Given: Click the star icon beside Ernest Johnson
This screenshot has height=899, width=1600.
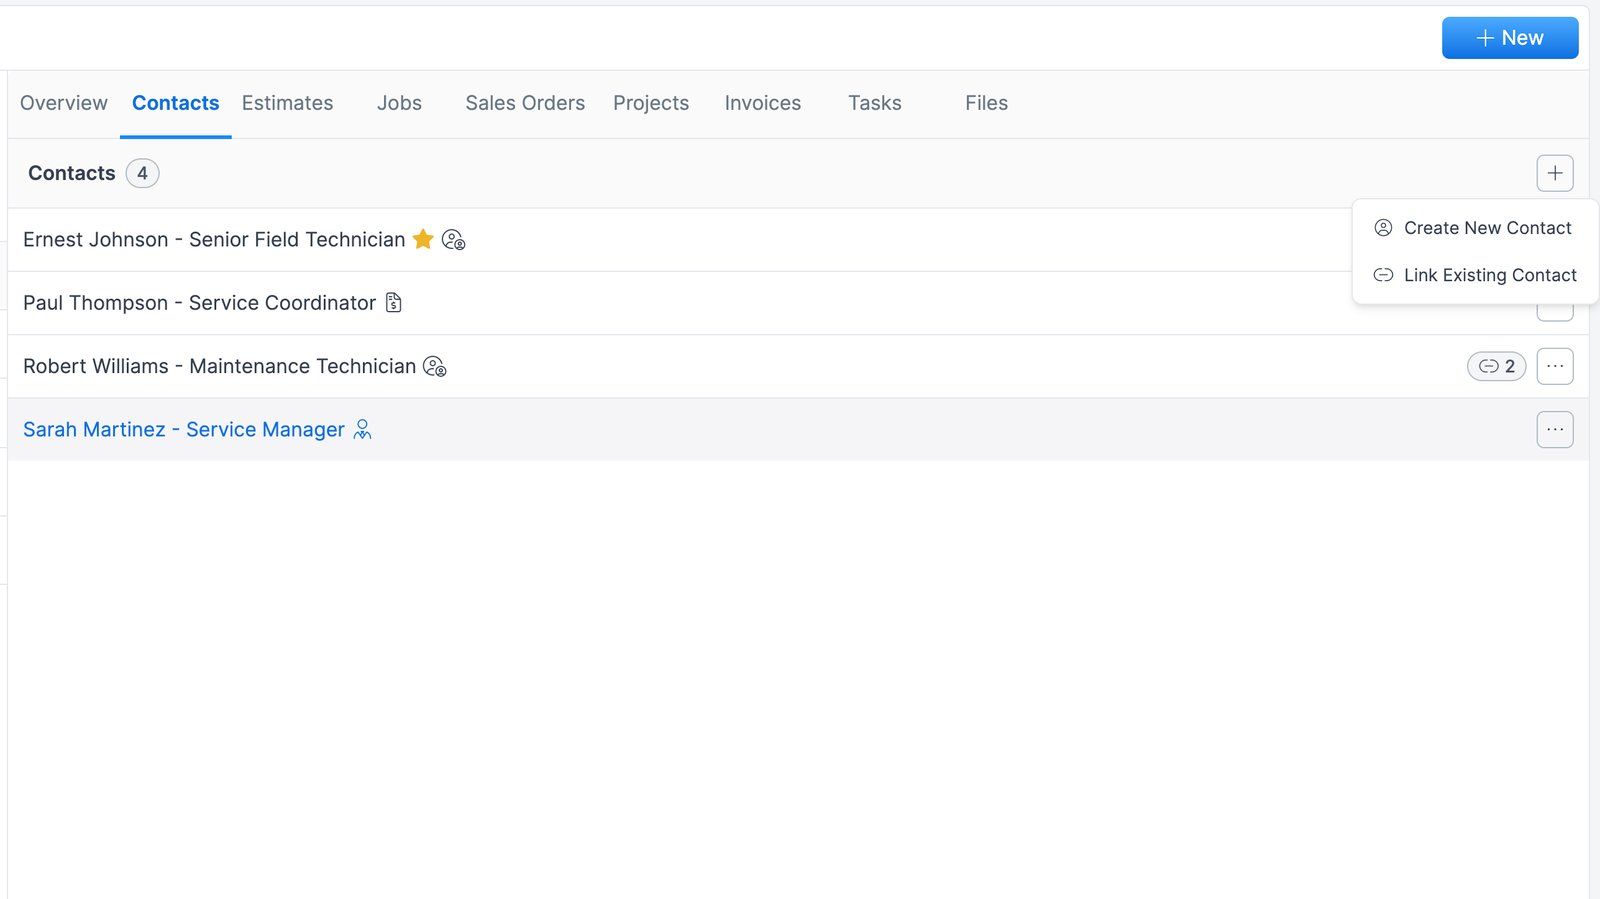Looking at the screenshot, I should pyautogui.click(x=423, y=239).
